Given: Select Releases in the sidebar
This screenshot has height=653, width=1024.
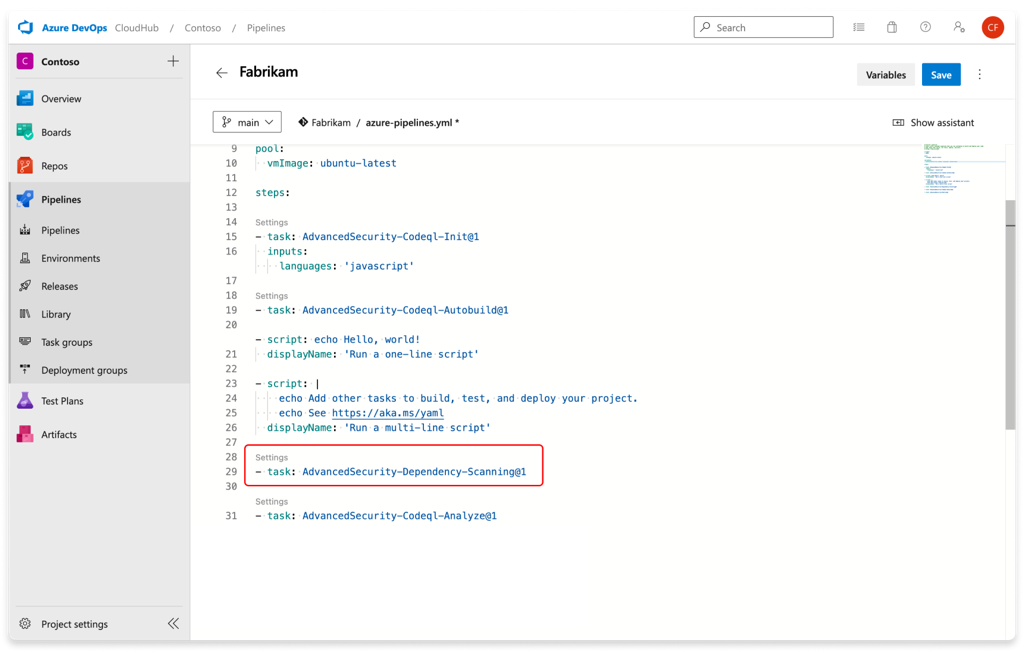Looking at the screenshot, I should click(x=62, y=285).
